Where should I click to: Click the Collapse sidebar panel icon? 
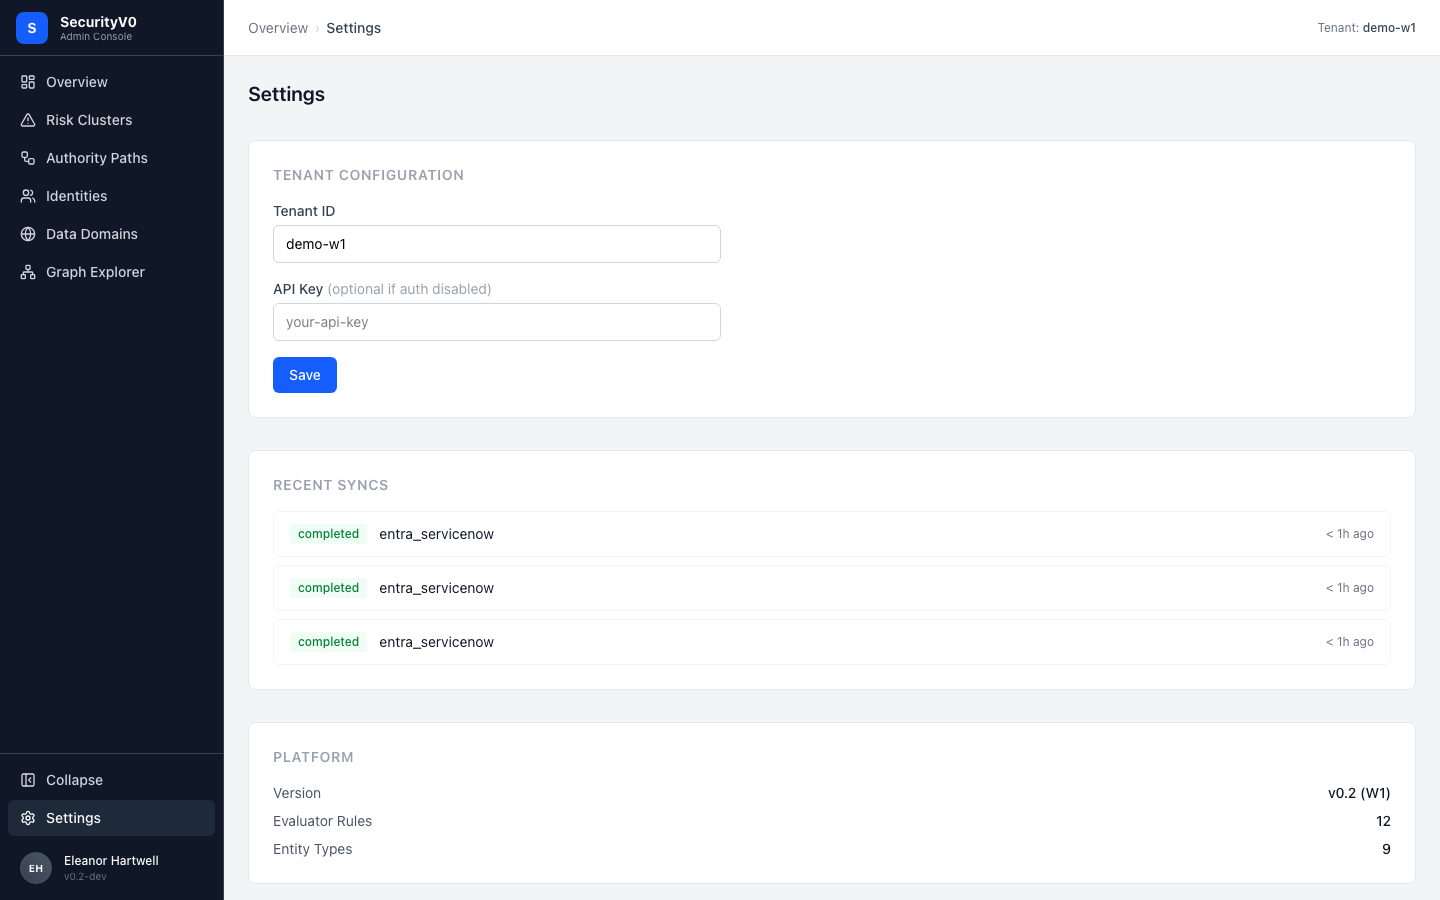pos(28,780)
